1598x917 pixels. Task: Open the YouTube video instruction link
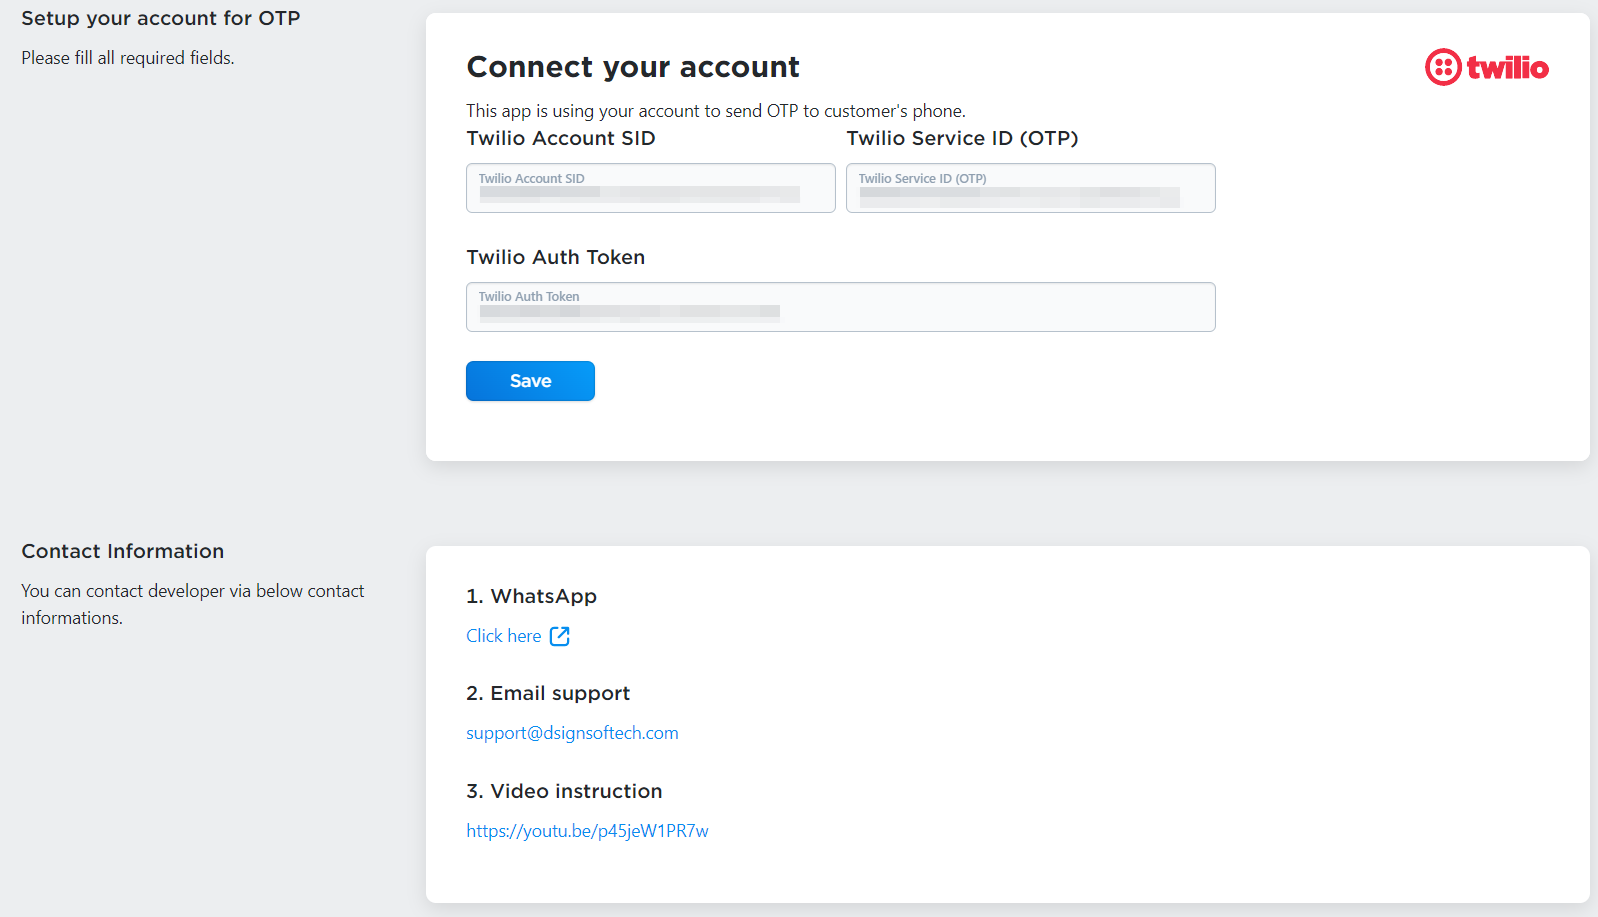(x=587, y=831)
